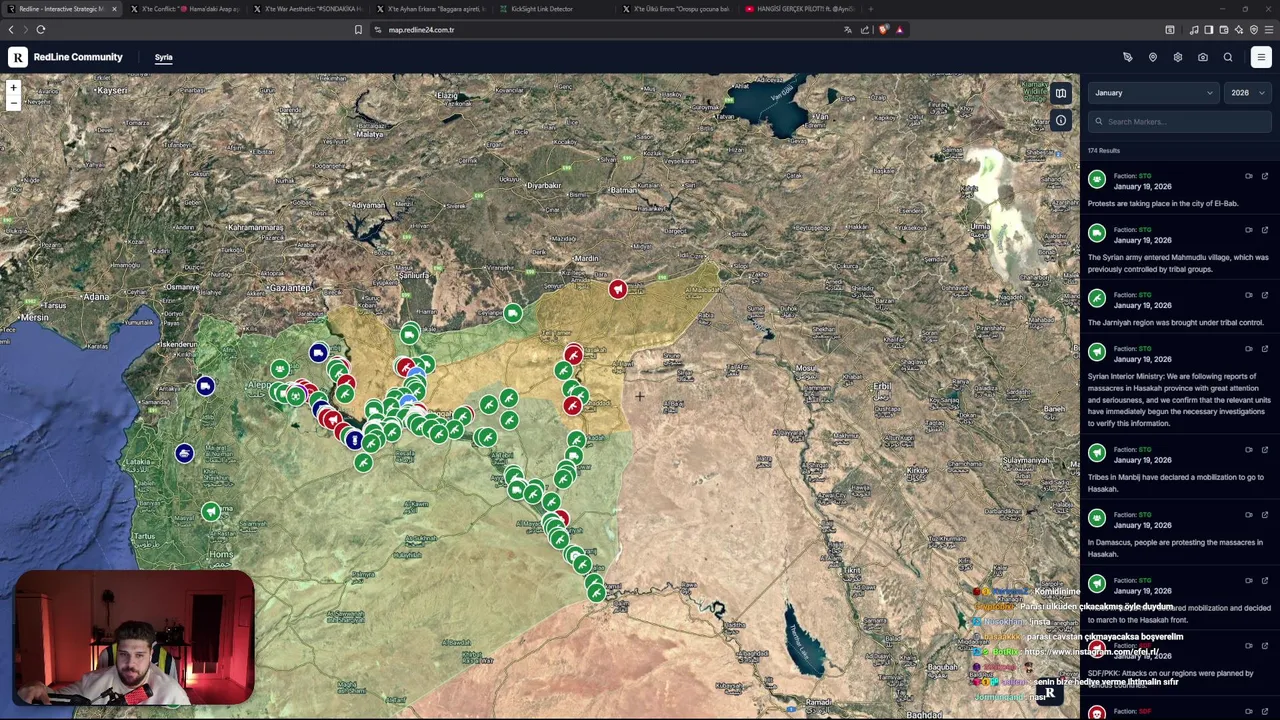Switch to the X'te Conflict browser tab
The image size is (1280, 720).
coord(186,9)
